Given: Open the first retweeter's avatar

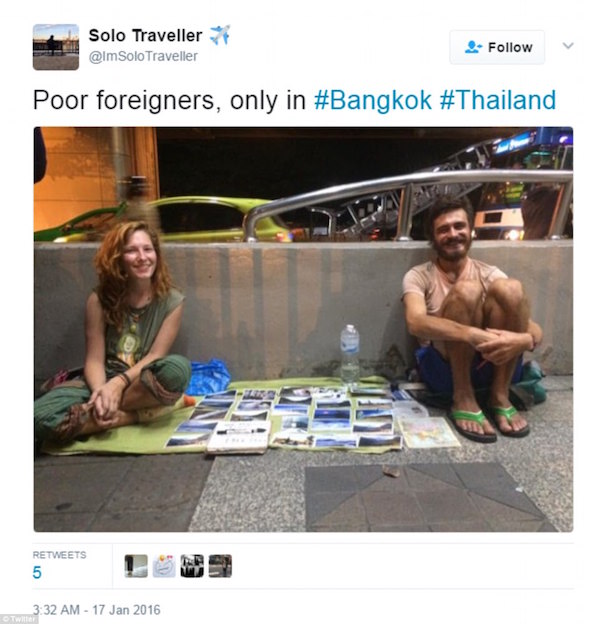Looking at the screenshot, I should click(x=136, y=566).
